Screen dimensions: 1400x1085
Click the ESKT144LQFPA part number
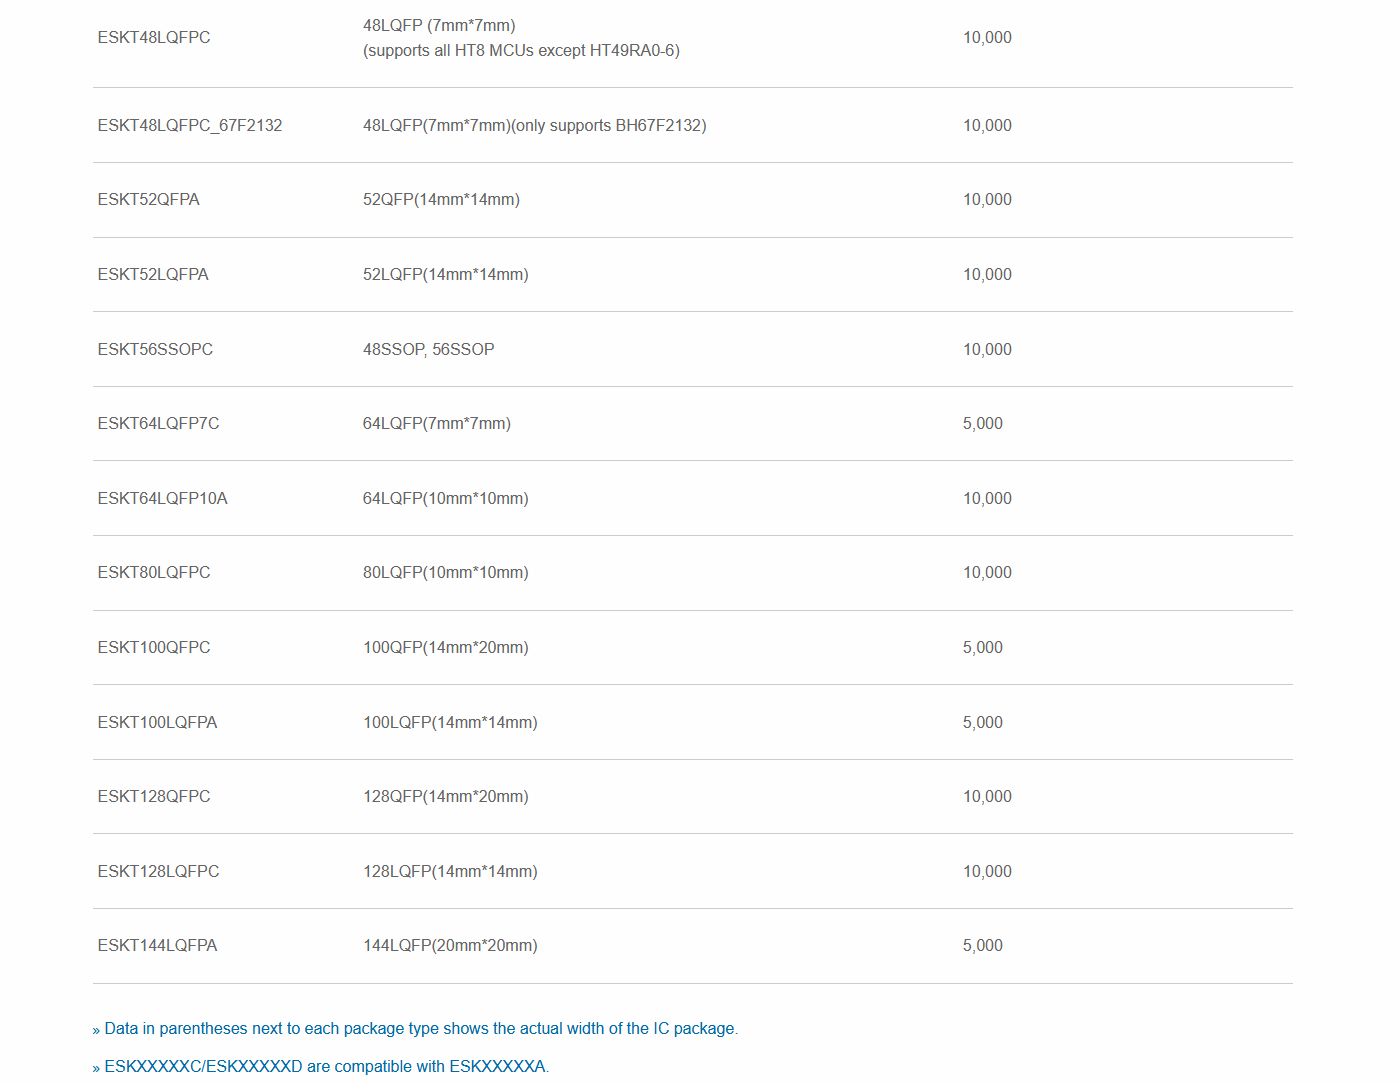tap(157, 946)
